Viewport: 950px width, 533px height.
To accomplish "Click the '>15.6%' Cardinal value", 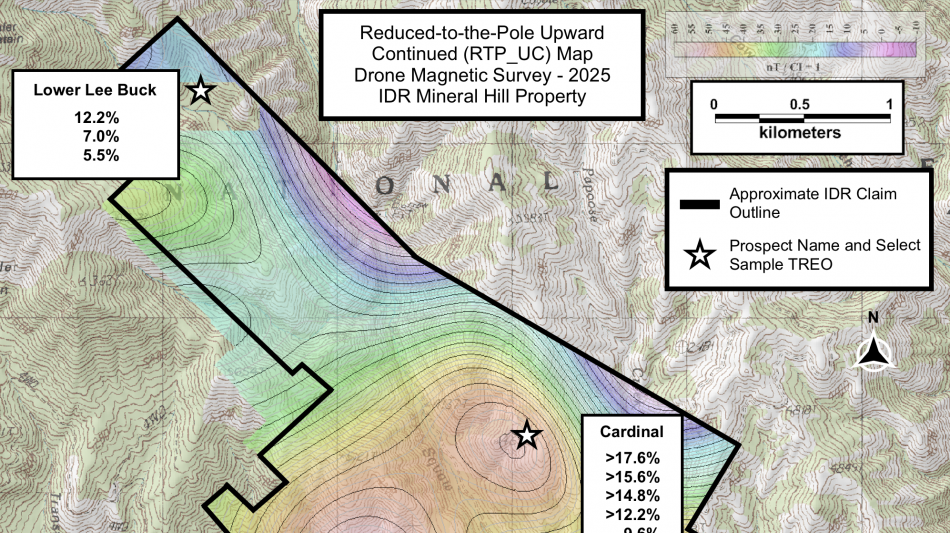I will pyautogui.click(x=633, y=477).
